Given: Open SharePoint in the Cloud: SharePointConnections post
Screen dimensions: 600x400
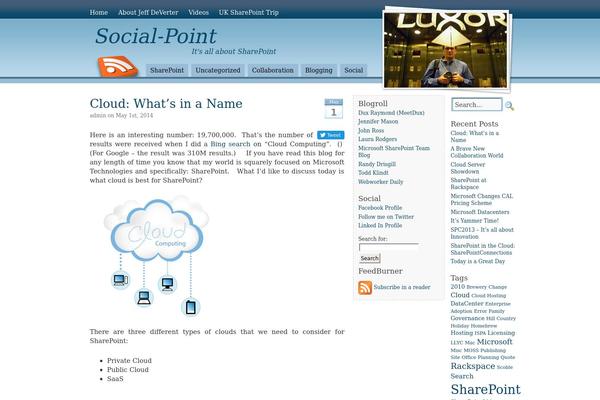Looking at the screenshot, I should pyautogui.click(x=483, y=249).
